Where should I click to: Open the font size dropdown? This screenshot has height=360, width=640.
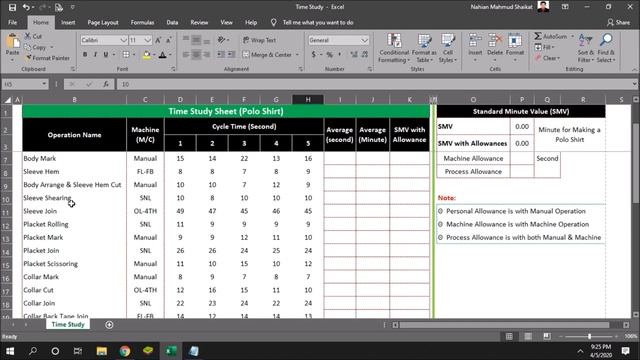click(x=148, y=40)
